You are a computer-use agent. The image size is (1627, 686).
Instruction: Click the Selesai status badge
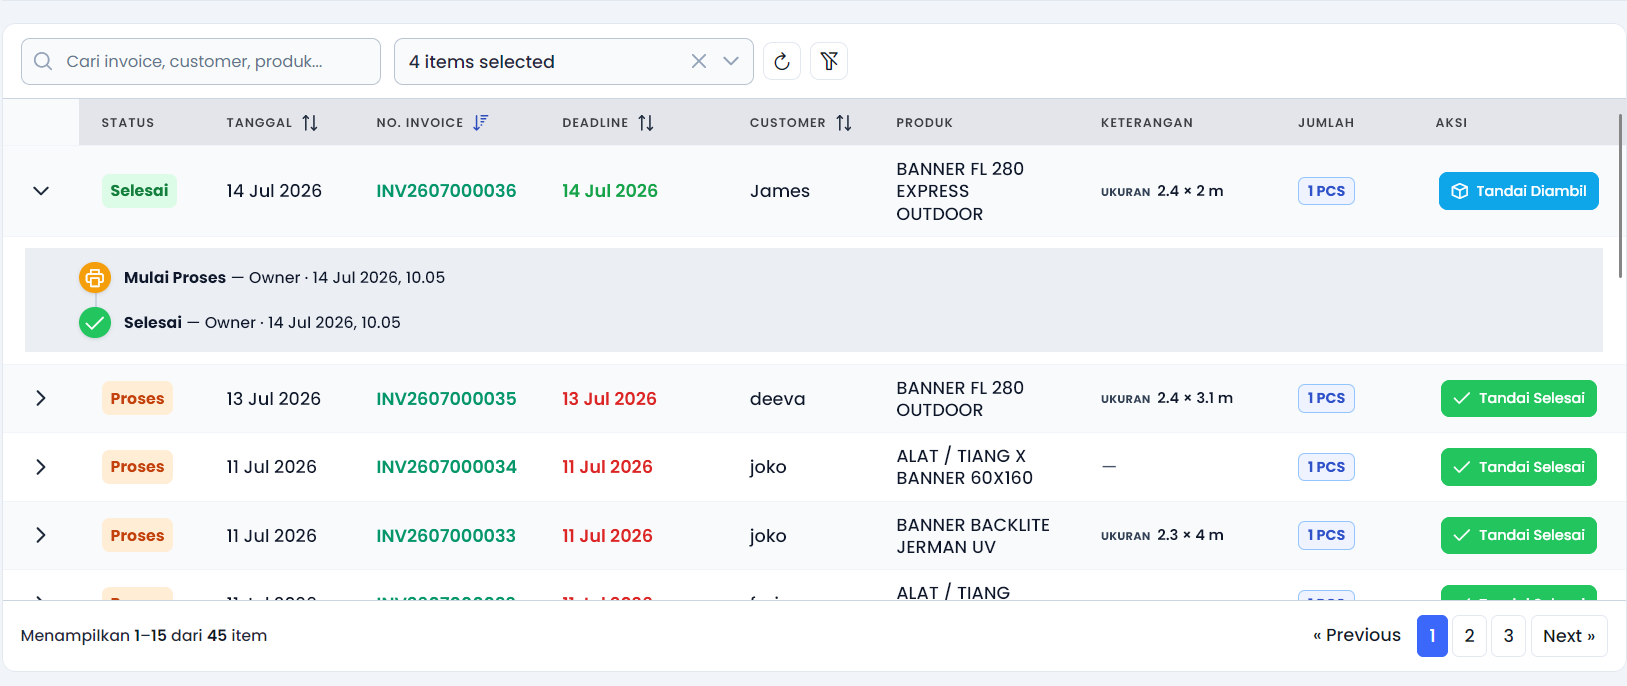coord(139,191)
